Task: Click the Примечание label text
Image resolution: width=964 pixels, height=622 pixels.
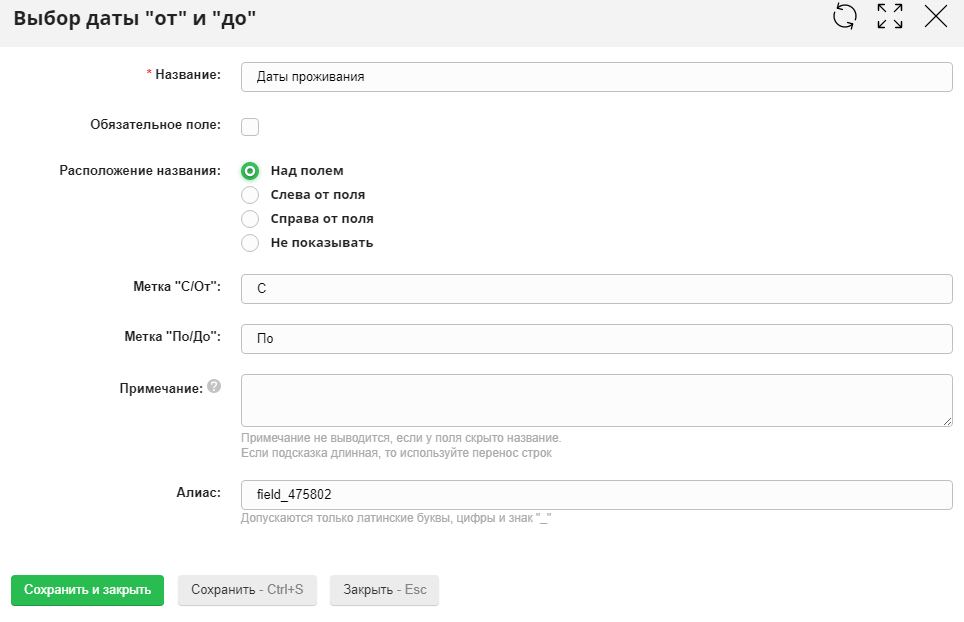Action: point(160,387)
